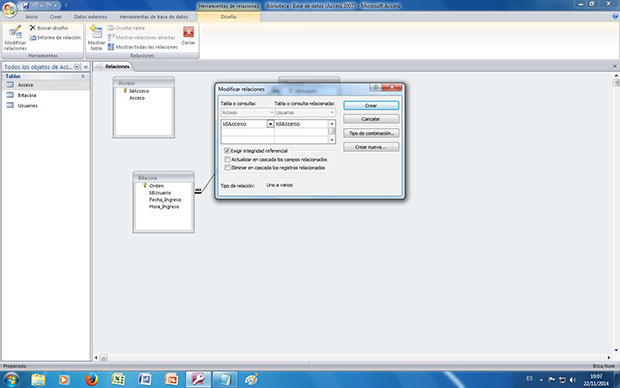Open the Todos los objetos de Access dropdown
This screenshot has width=620, height=388.
click(77, 67)
